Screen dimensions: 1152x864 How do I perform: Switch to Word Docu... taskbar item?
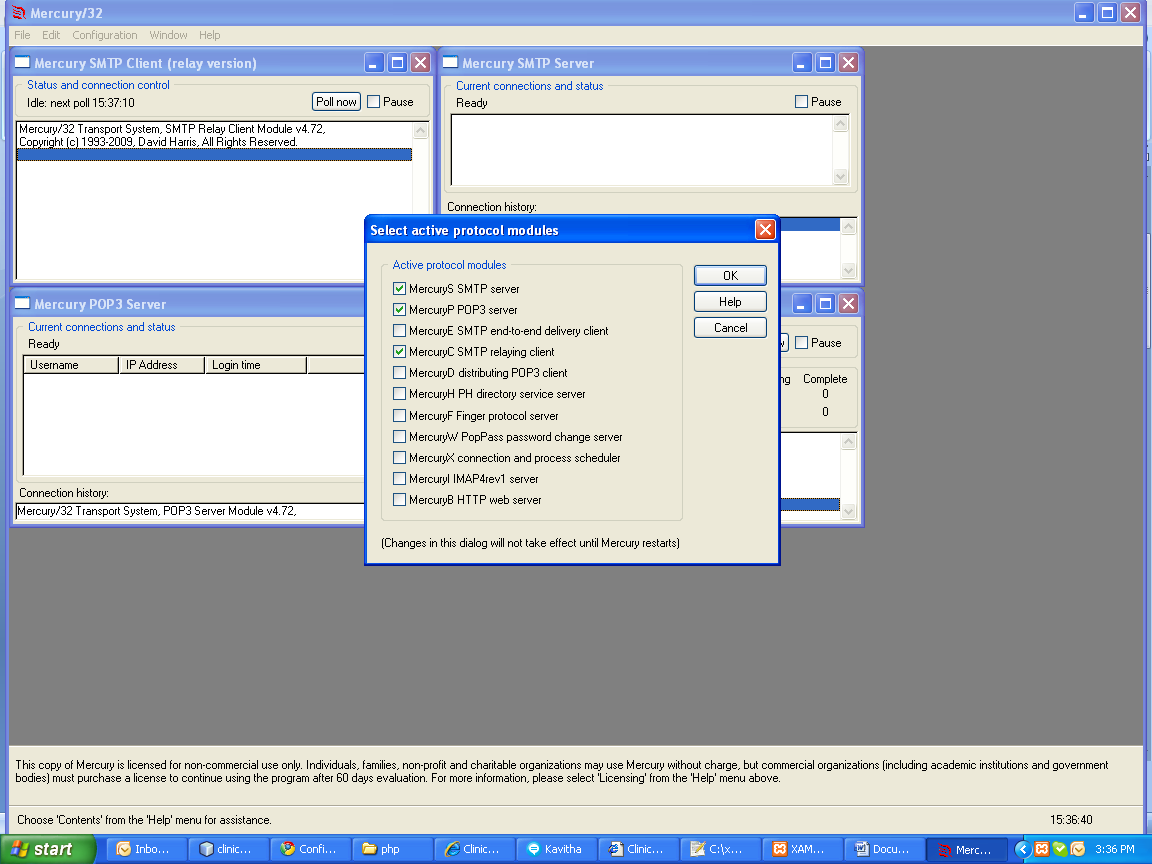pyautogui.click(x=883, y=849)
